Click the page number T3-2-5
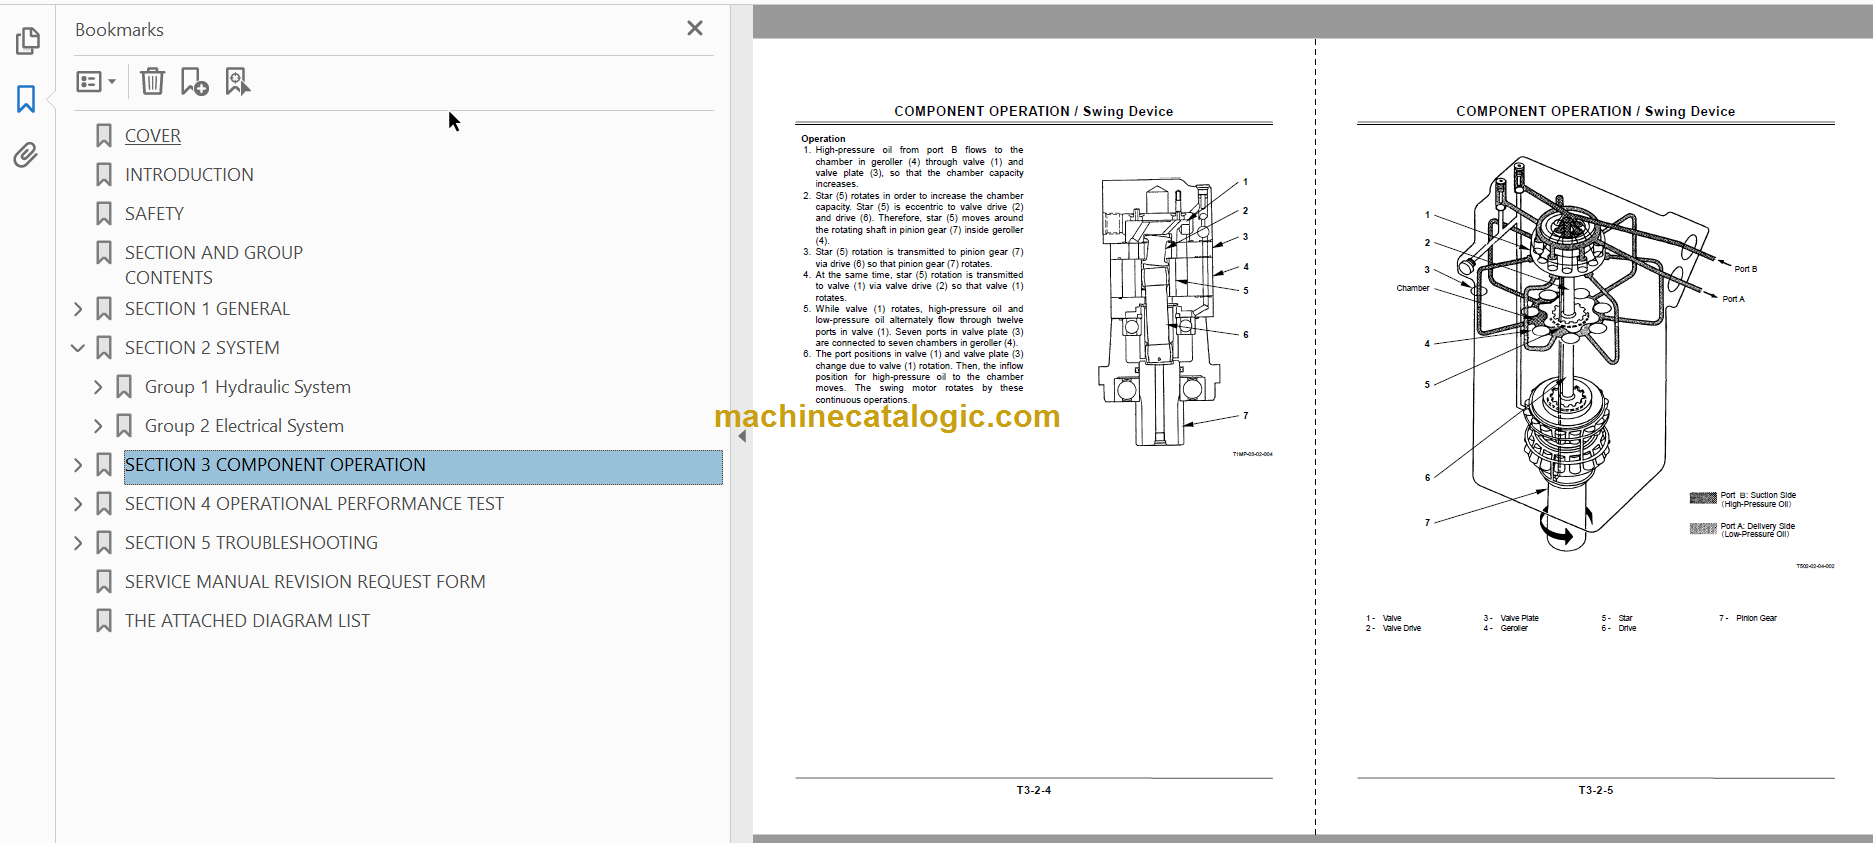Image resolution: width=1873 pixels, height=843 pixels. coord(1595,790)
